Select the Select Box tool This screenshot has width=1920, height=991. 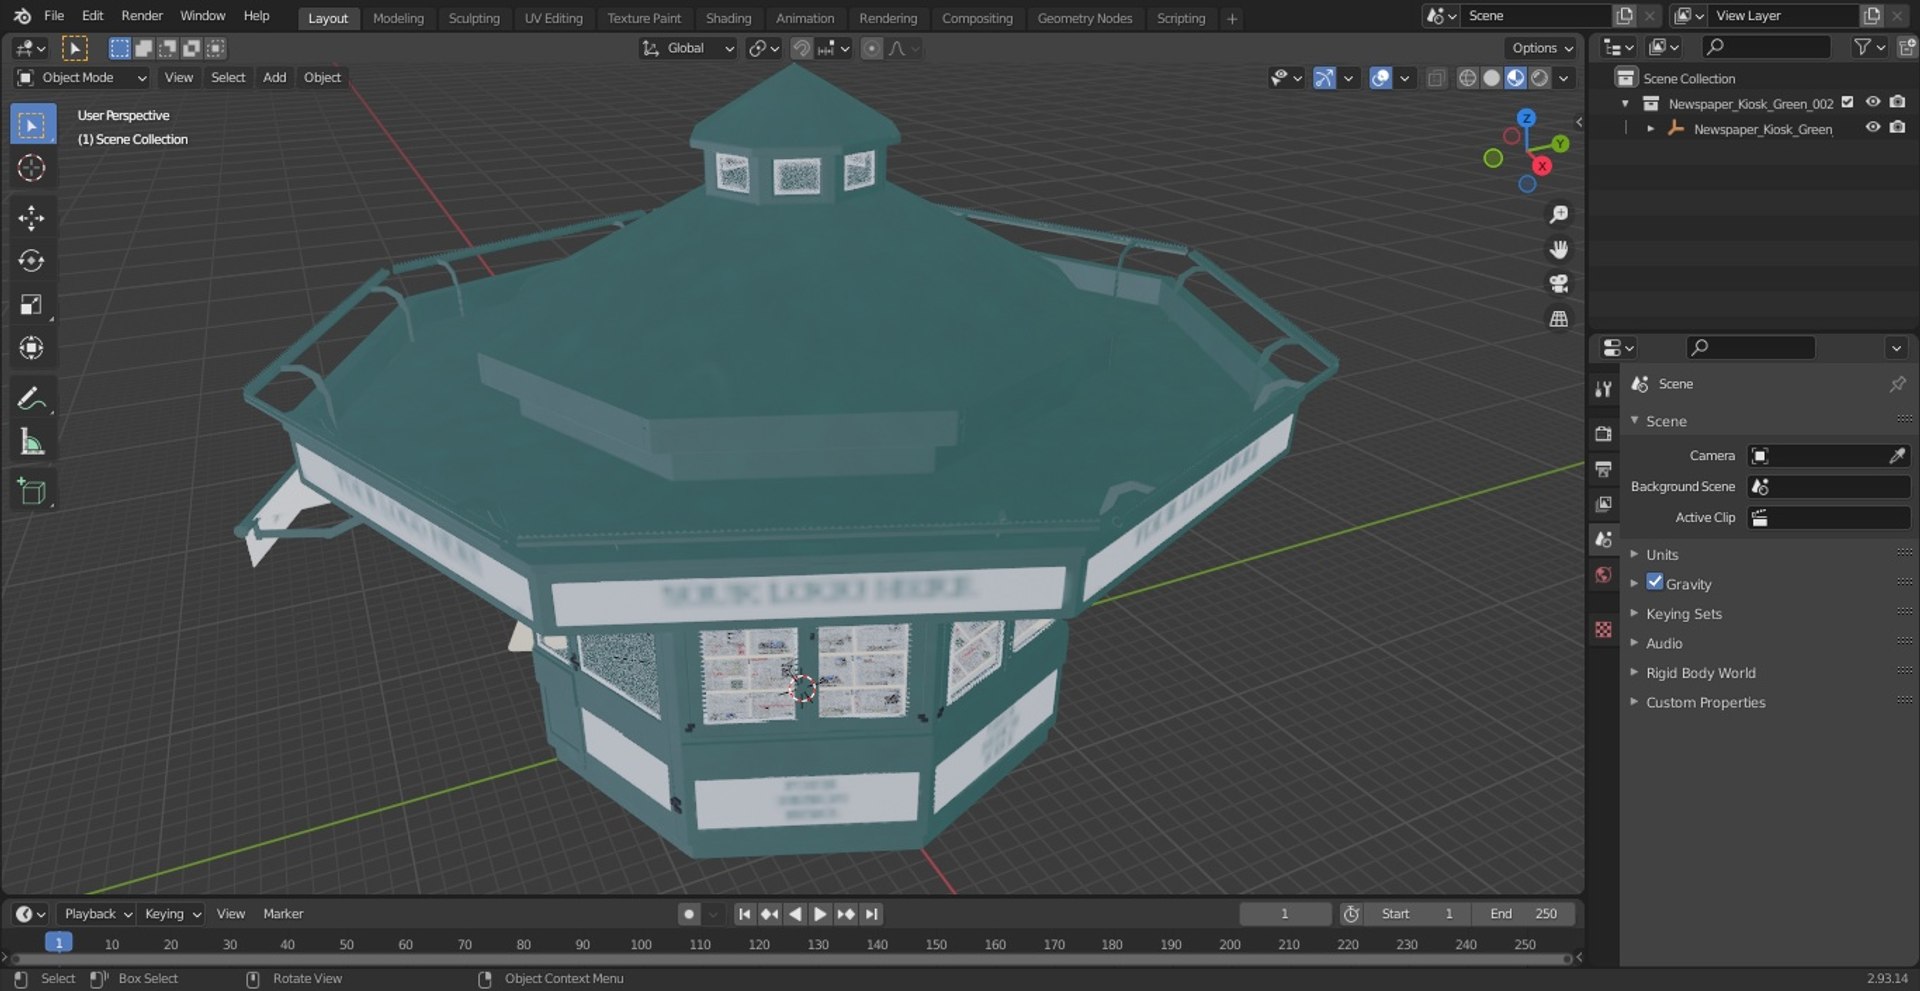[32, 125]
